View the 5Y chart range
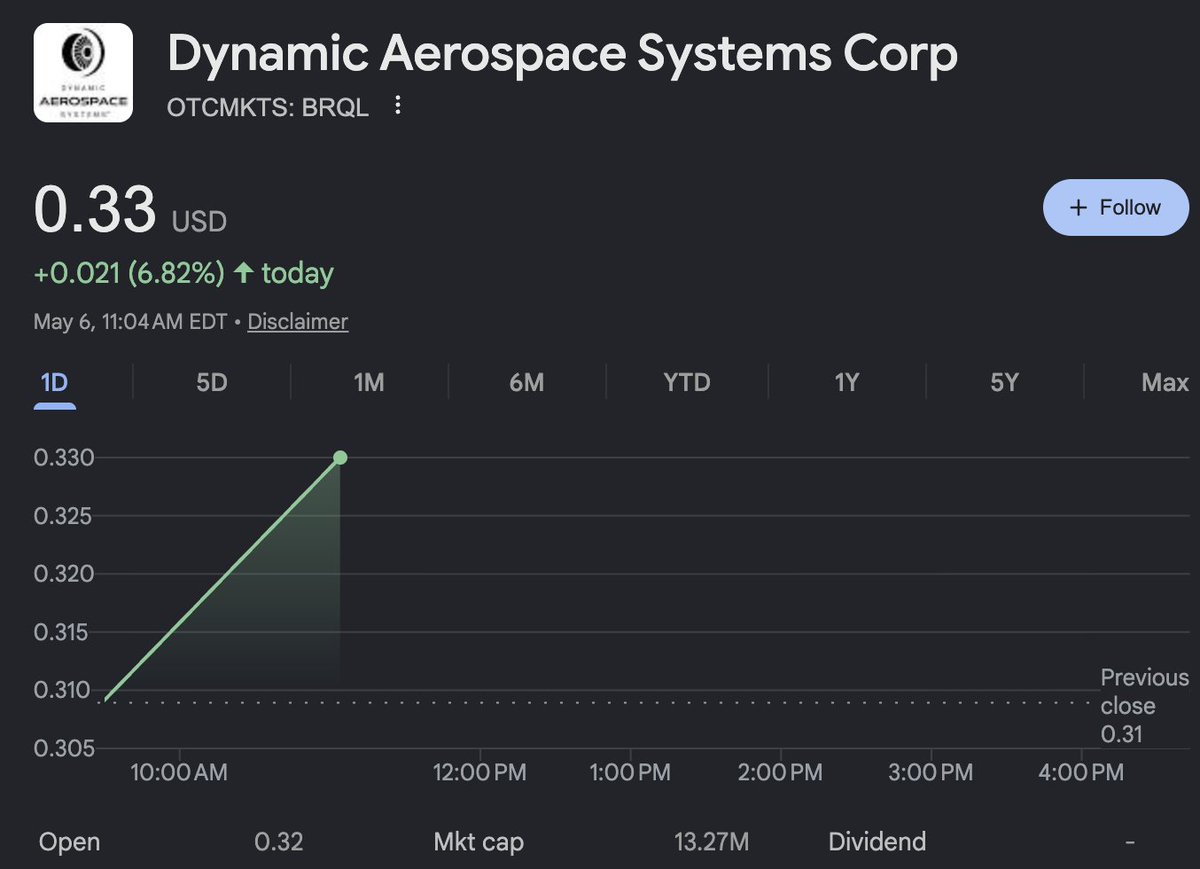This screenshot has width=1200, height=869. coord(1003,383)
